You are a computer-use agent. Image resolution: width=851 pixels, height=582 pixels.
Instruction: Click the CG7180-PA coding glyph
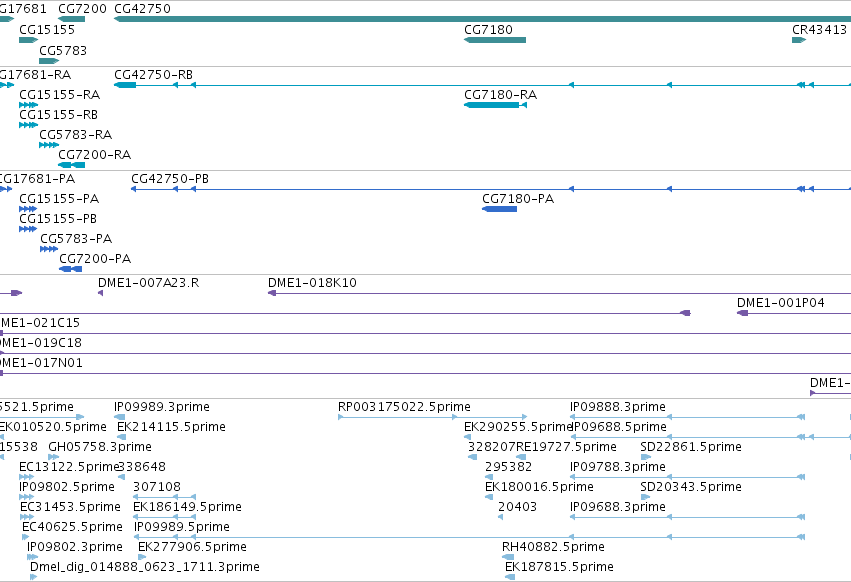click(499, 209)
